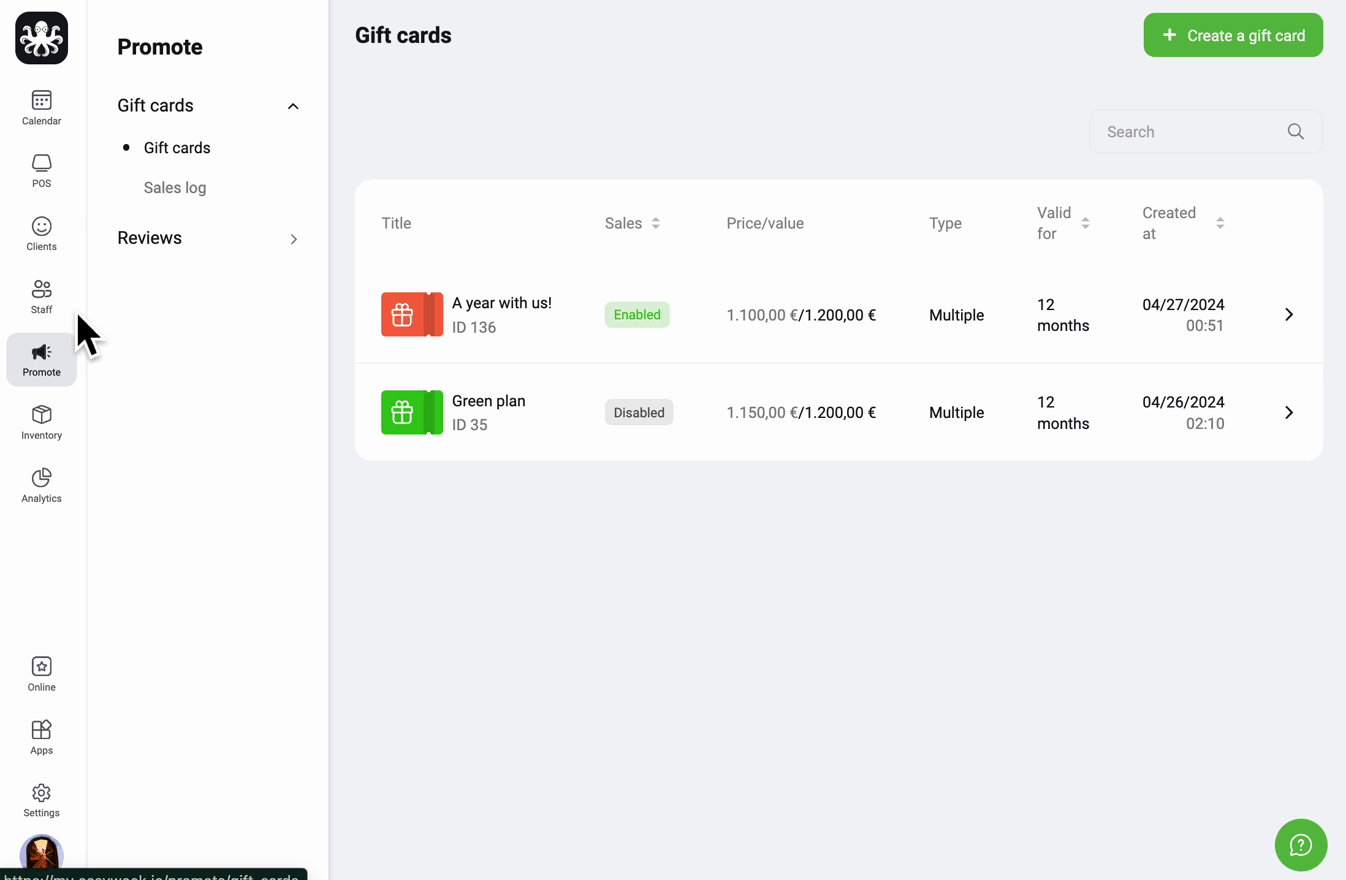This screenshot has height=880, width=1346.
Task: Click the octopus app logo
Action: 41,38
